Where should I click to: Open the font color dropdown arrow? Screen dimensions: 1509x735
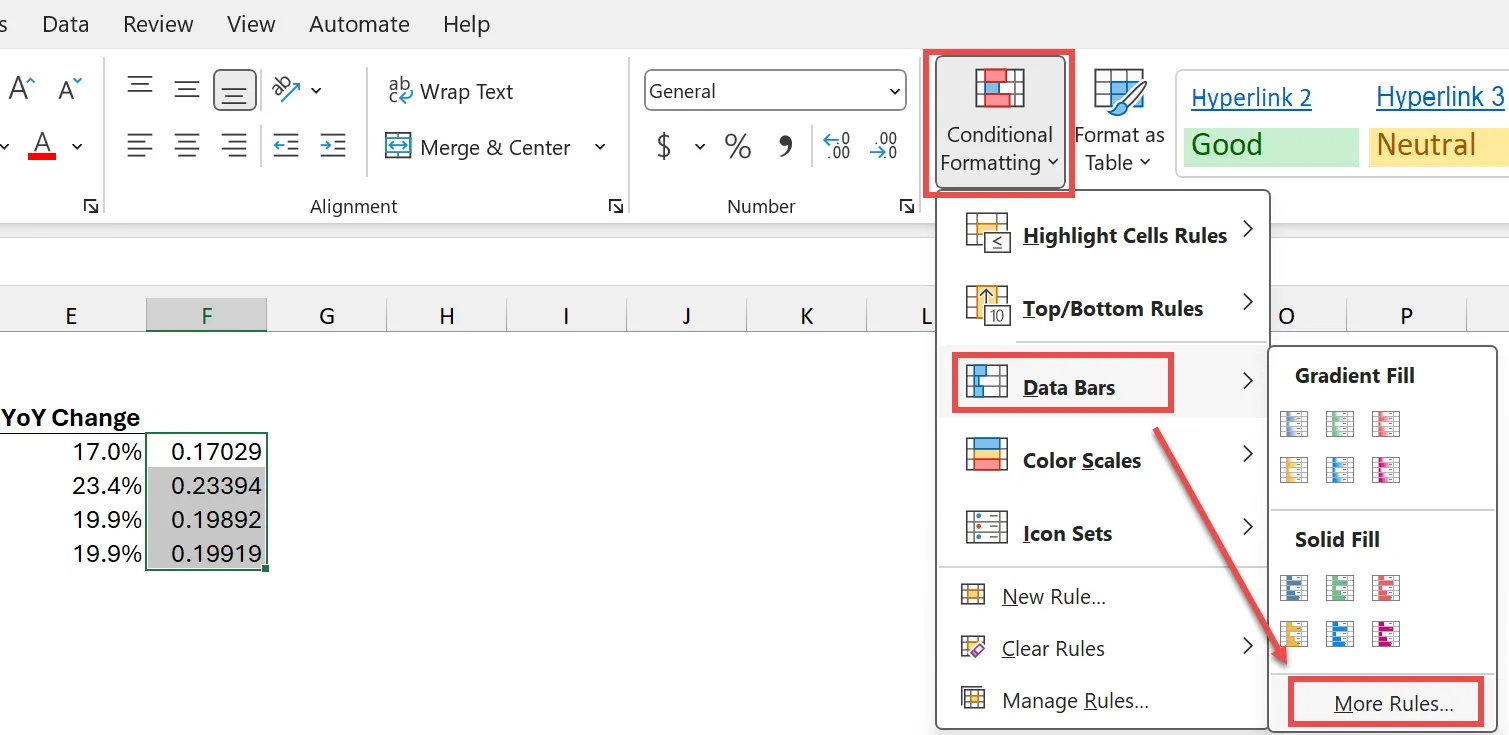pyautogui.click(x=77, y=147)
